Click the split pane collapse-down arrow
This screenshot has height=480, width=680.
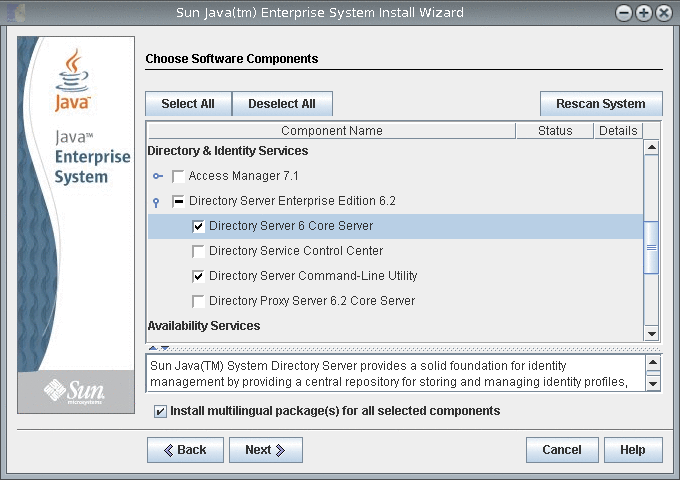click(165, 348)
